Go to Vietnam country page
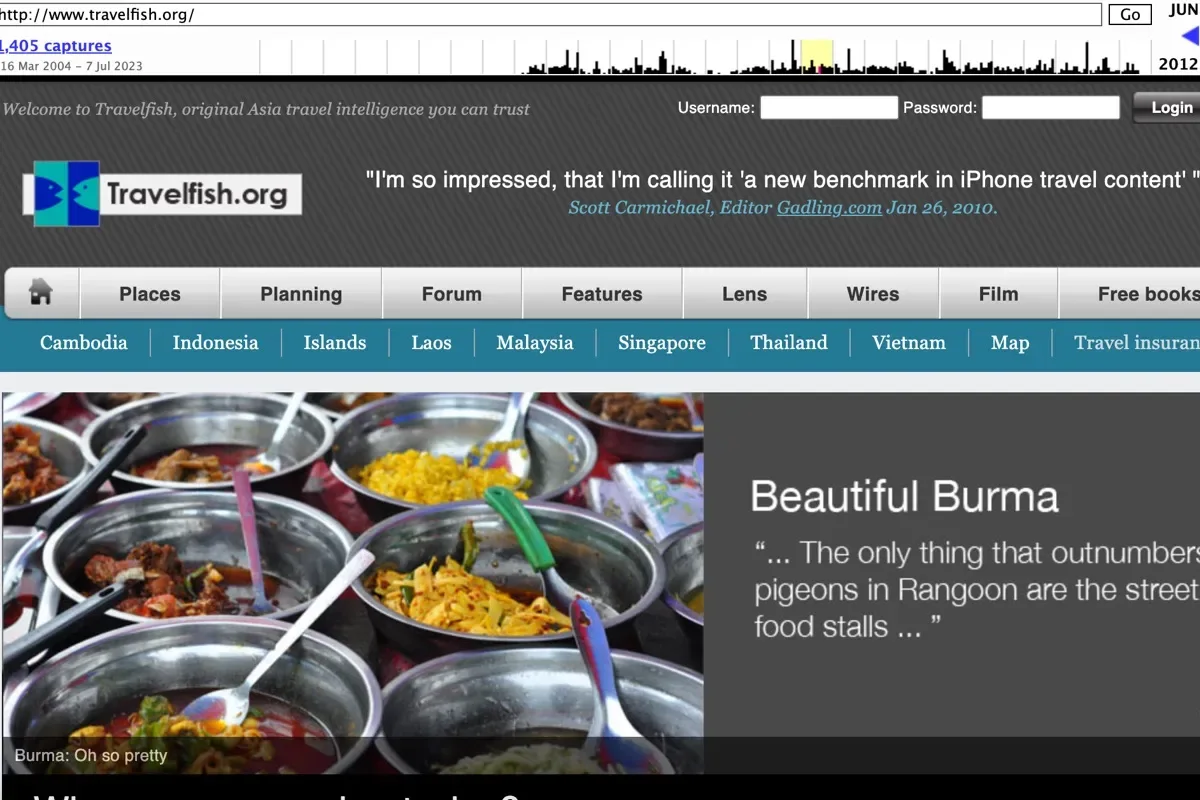 coord(909,343)
